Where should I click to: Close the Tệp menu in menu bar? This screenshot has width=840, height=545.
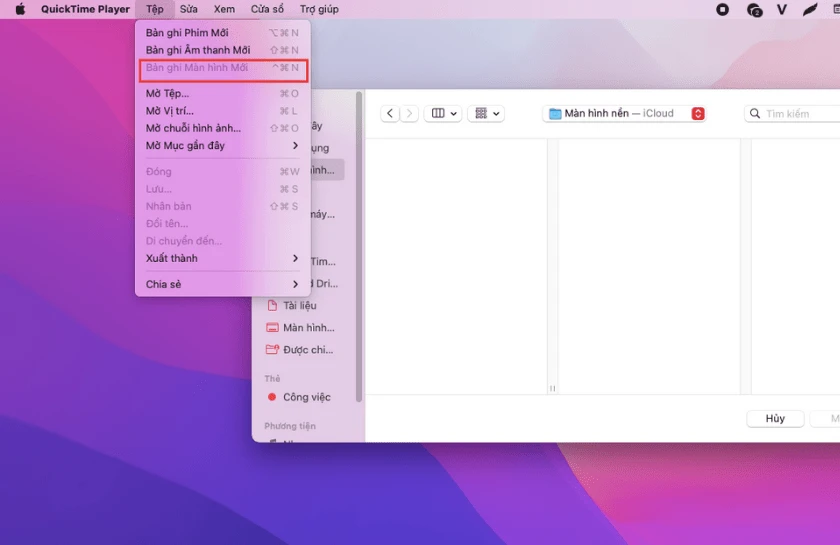click(x=154, y=9)
